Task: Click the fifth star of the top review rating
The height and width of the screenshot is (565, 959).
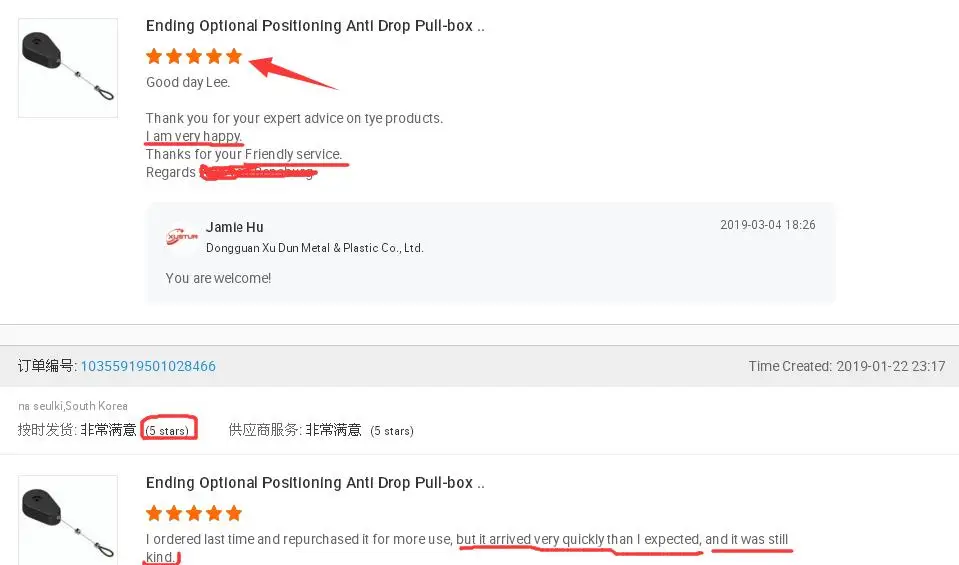Action: tap(234, 56)
